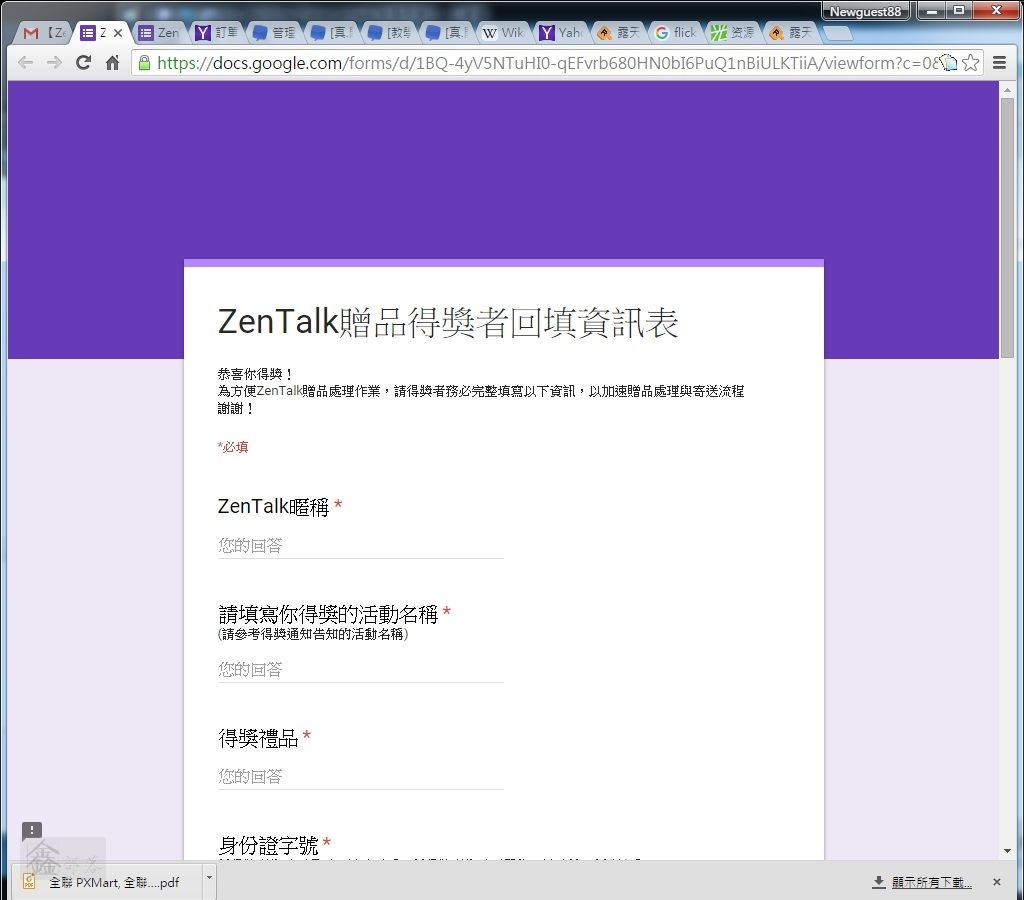
Task: Open the Chrome hamburger menu
Action: (999, 63)
